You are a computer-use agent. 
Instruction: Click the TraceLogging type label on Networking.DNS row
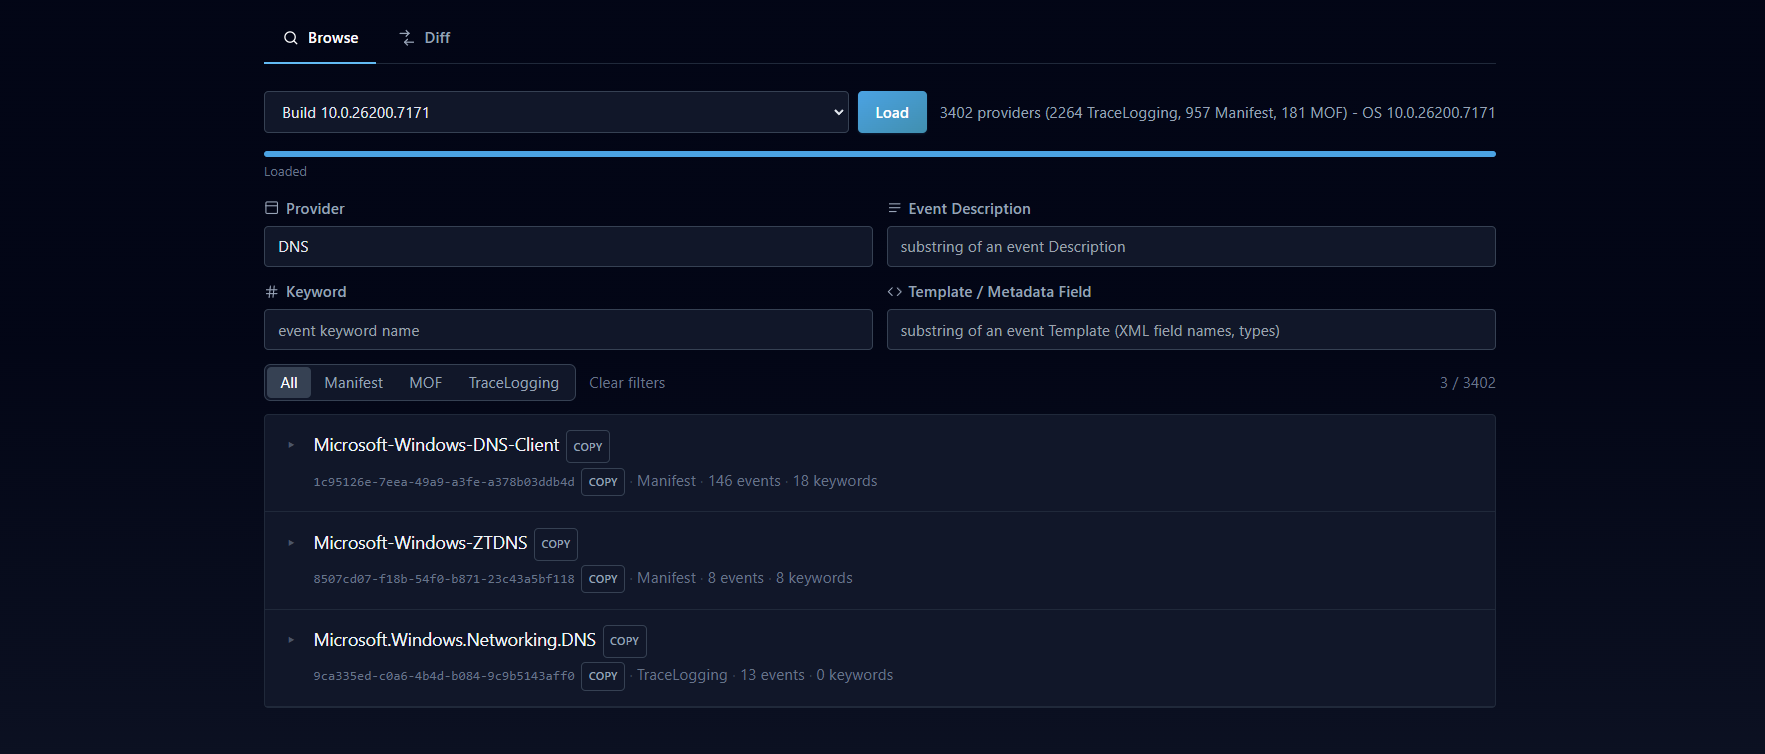click(682, 675)
